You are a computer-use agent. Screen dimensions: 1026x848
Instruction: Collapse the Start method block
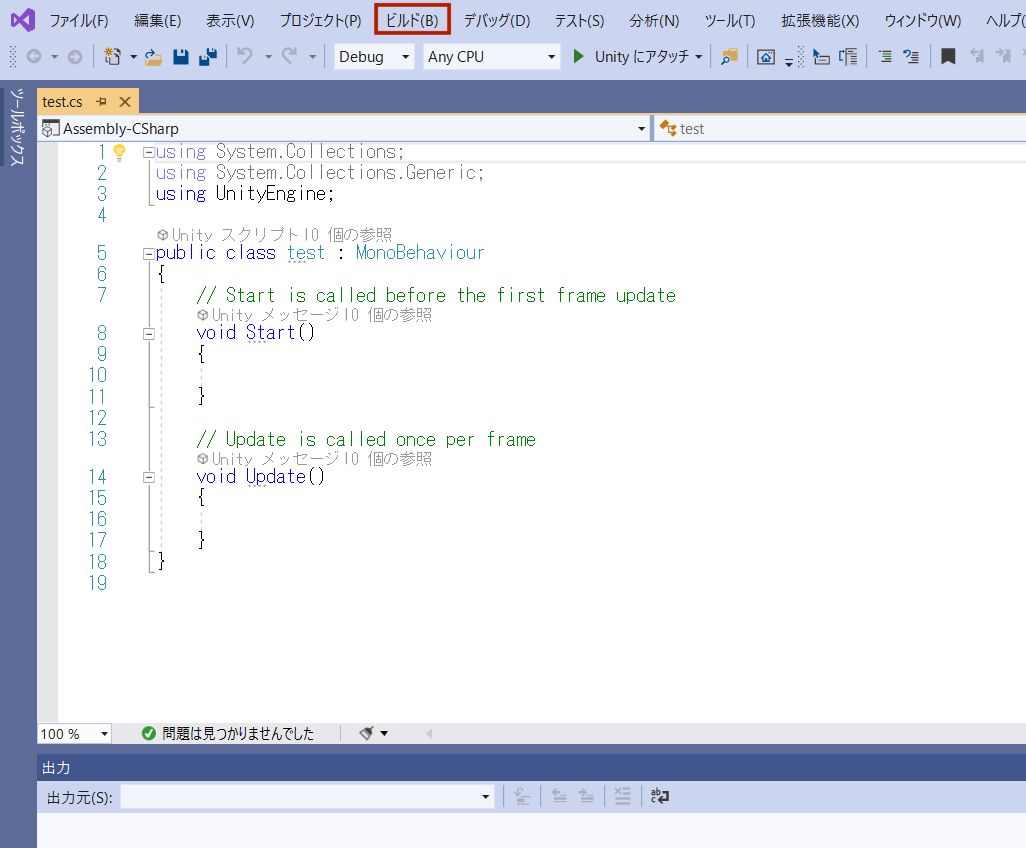[x=148, y=333]
